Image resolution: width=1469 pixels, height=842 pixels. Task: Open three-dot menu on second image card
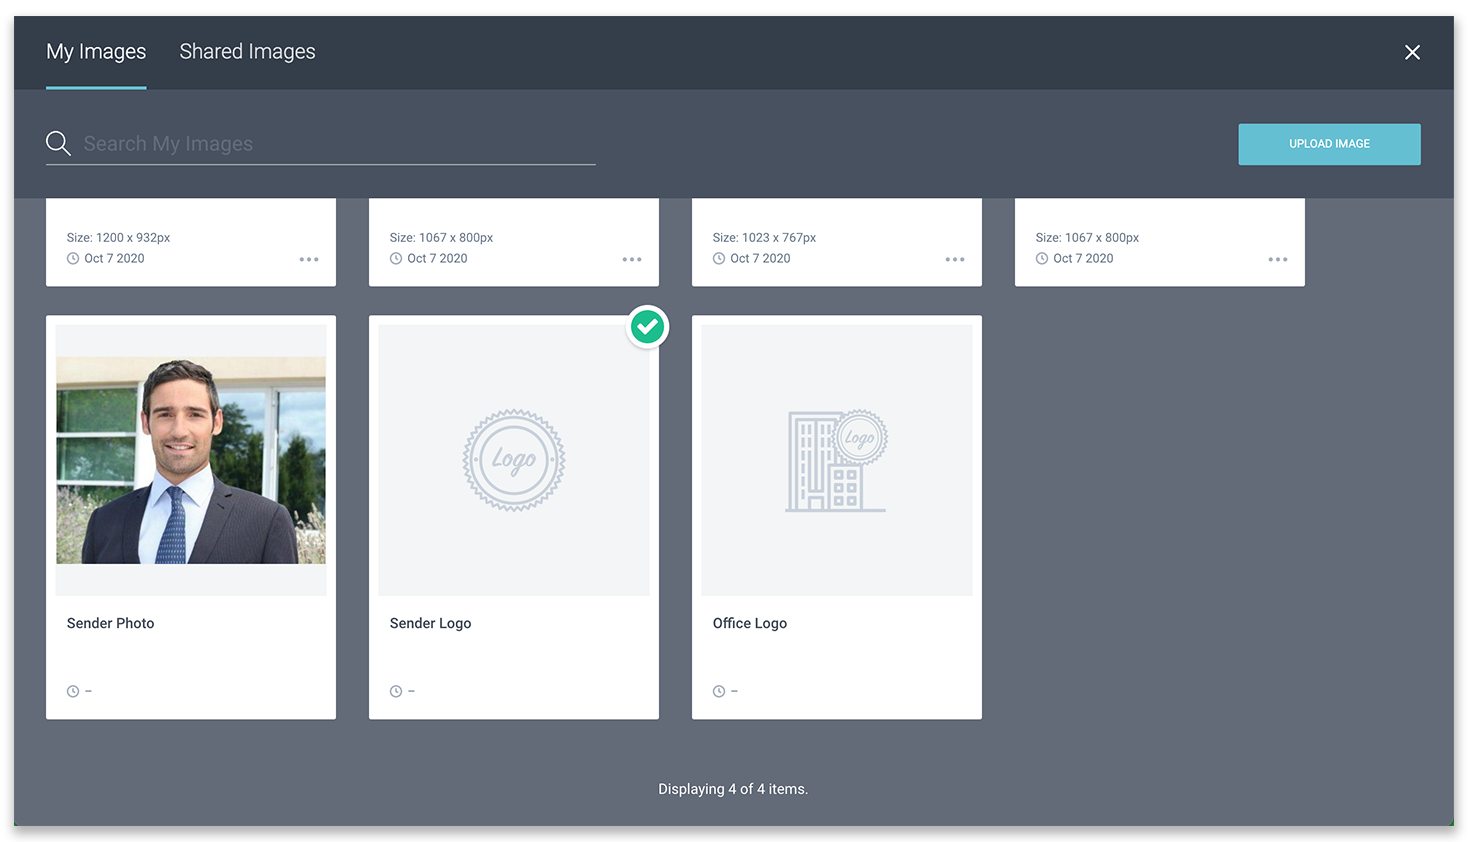coord(632,259)
